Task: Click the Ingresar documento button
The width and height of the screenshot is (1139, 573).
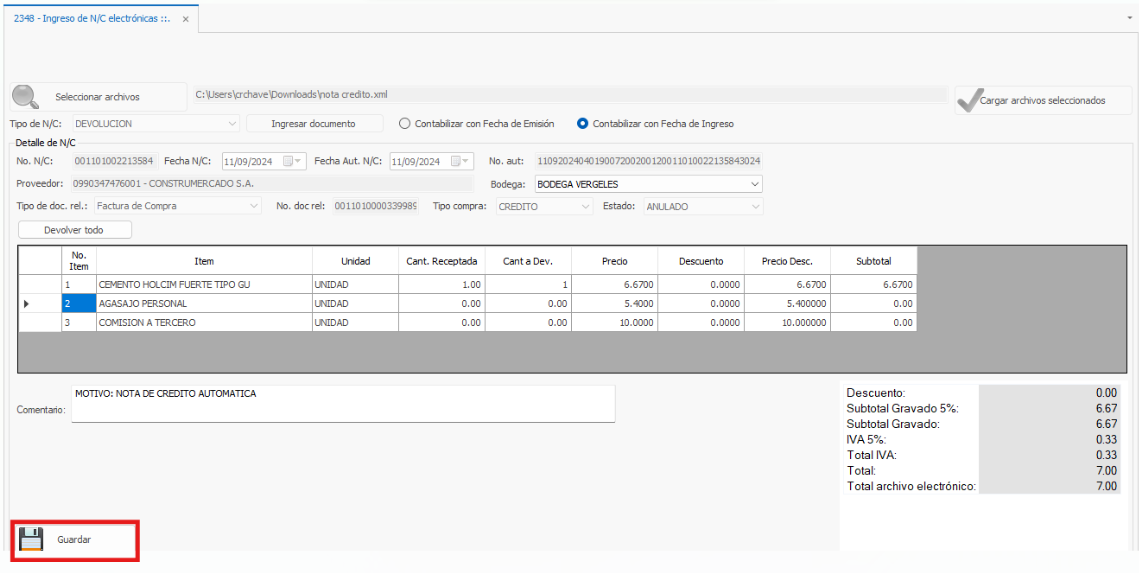Action: pos(313,124)
